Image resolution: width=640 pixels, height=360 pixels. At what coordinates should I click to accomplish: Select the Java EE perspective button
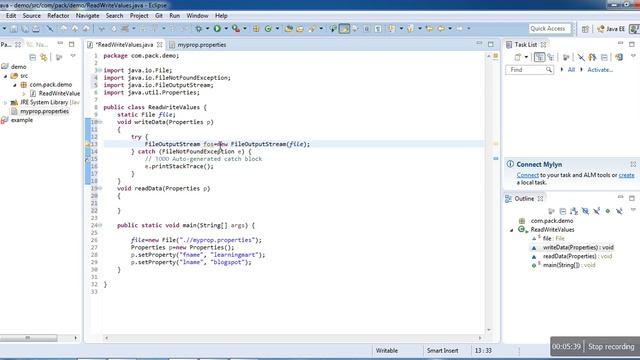(611, 29)
